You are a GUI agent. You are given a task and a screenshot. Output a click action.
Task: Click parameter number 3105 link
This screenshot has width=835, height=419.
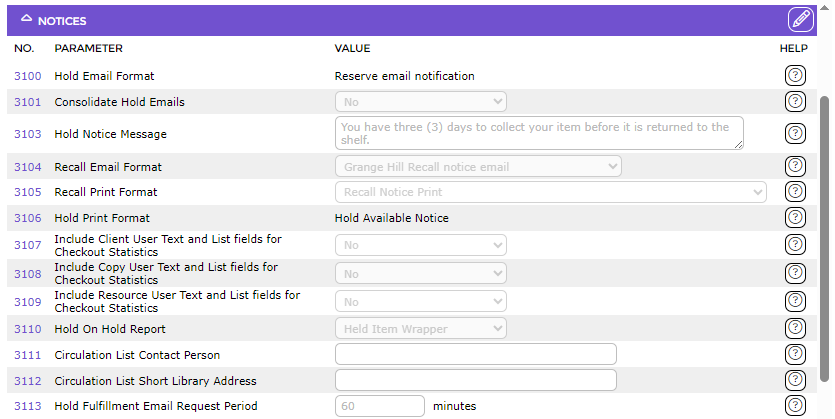(x=28, y=192)
